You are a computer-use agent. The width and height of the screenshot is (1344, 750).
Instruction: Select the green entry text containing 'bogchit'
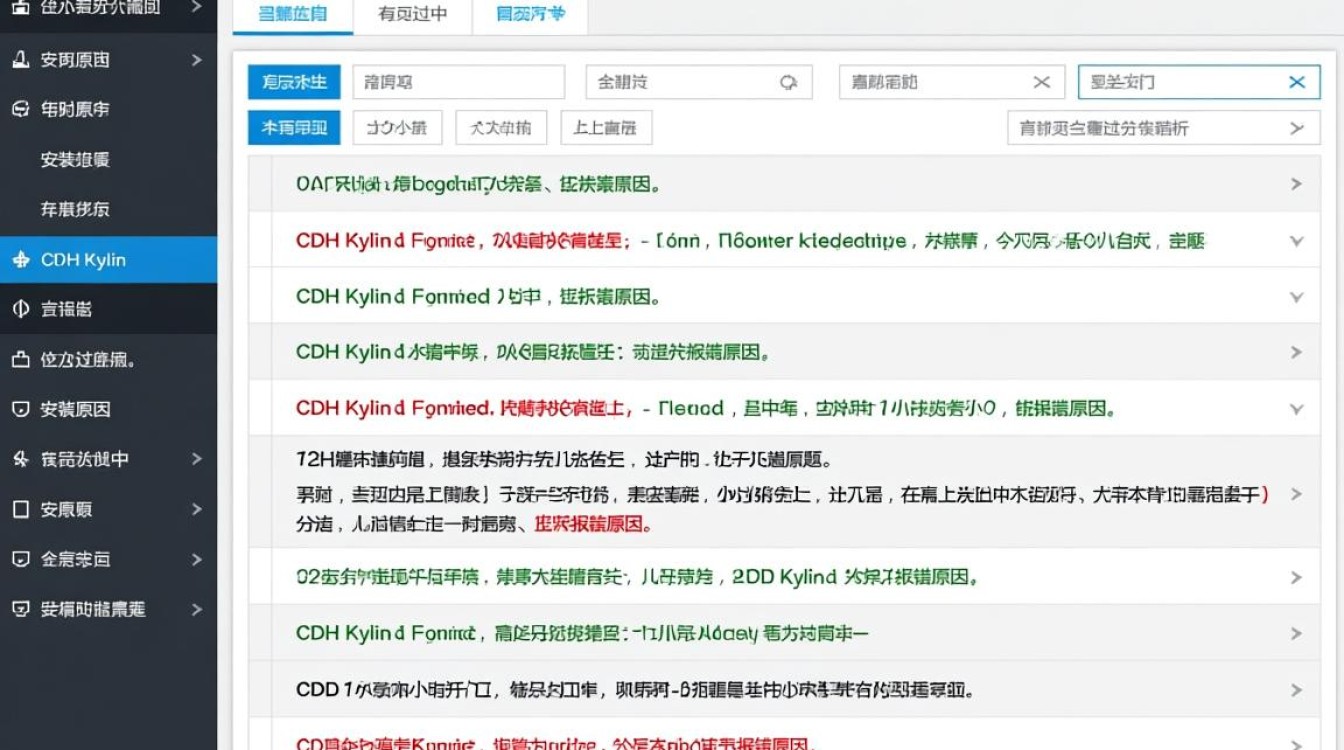pyautogui.click(x=478, y=184)
